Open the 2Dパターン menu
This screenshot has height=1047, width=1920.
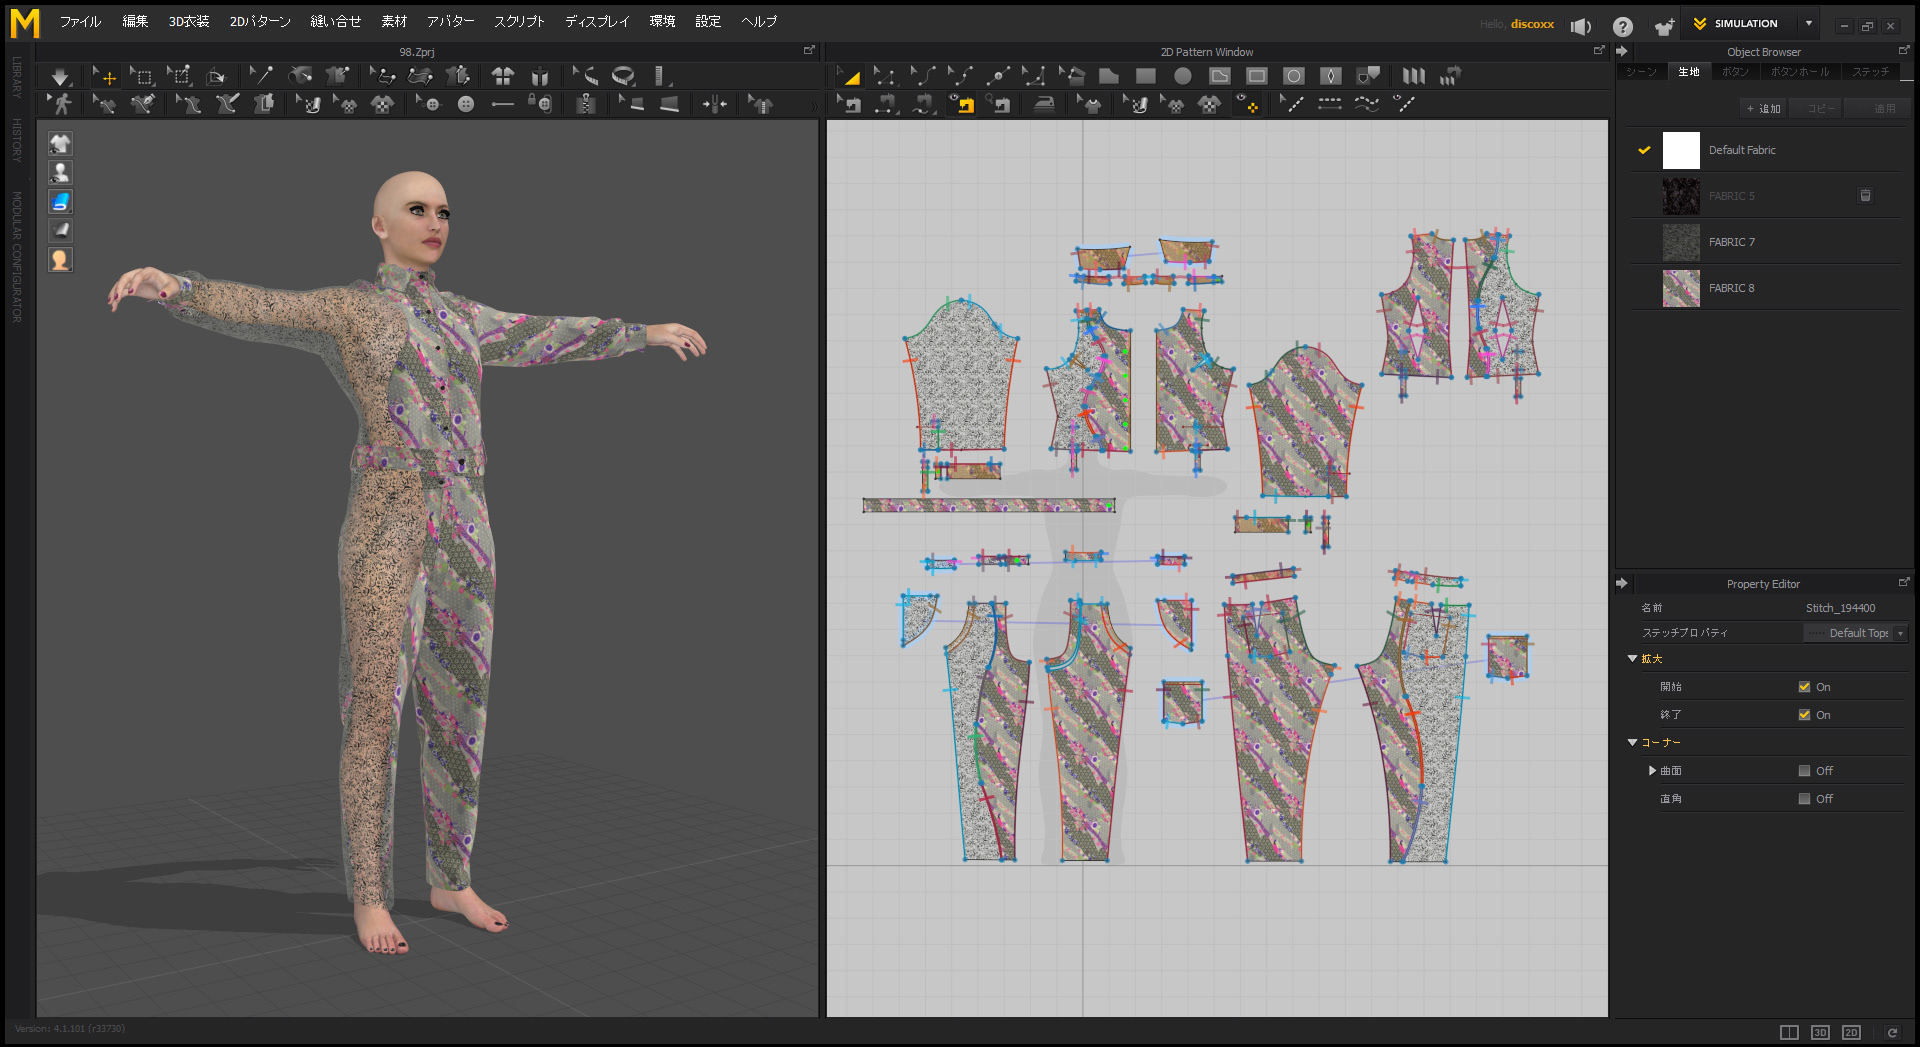[x=260, y=21]
